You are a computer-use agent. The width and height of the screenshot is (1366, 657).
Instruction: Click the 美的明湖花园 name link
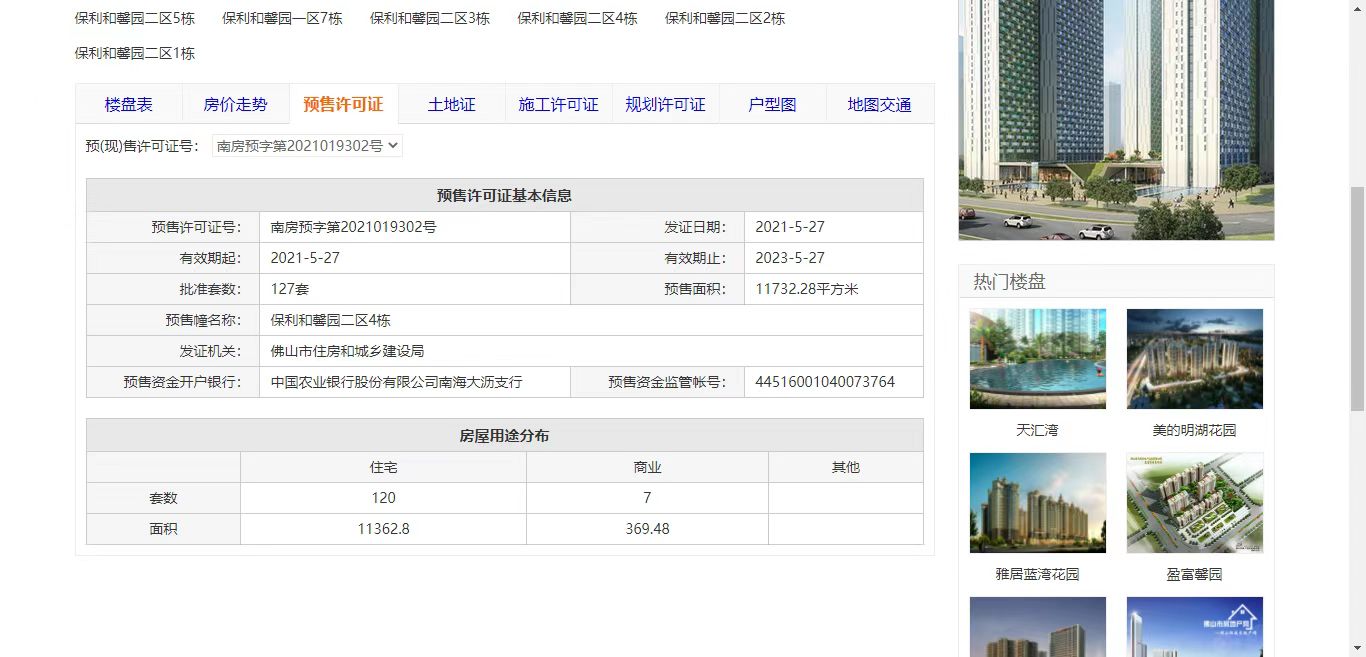click(x=1194, y=430)
